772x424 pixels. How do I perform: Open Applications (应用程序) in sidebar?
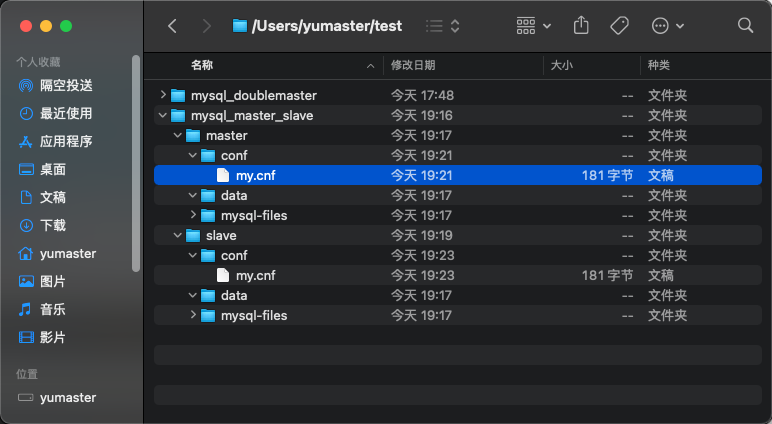coord(66,142)
